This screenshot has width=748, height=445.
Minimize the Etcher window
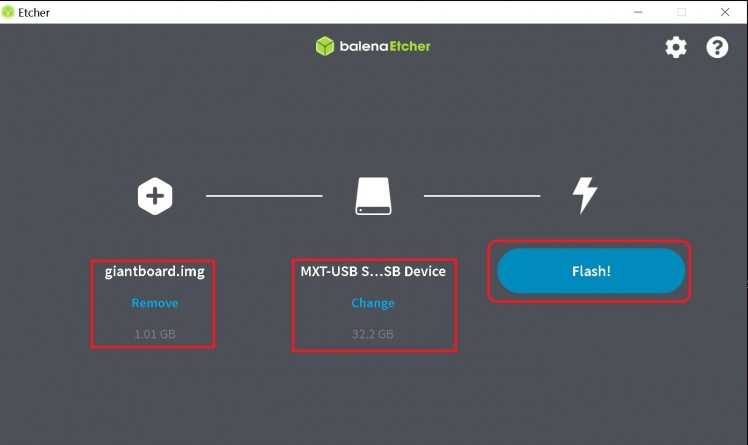[x=638, y=12]
